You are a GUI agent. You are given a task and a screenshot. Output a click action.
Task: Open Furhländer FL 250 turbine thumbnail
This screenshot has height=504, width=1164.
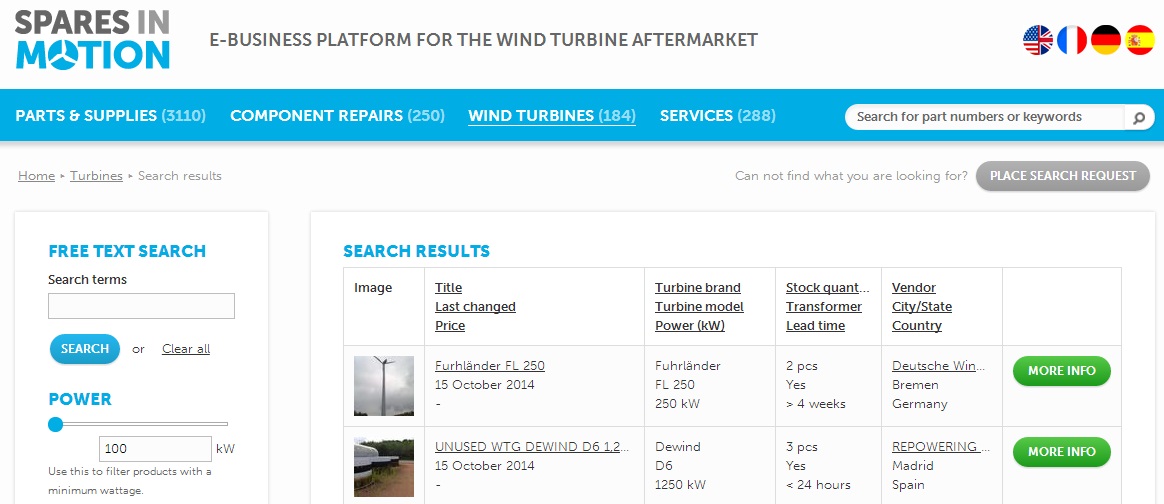[x=383, y=386]
